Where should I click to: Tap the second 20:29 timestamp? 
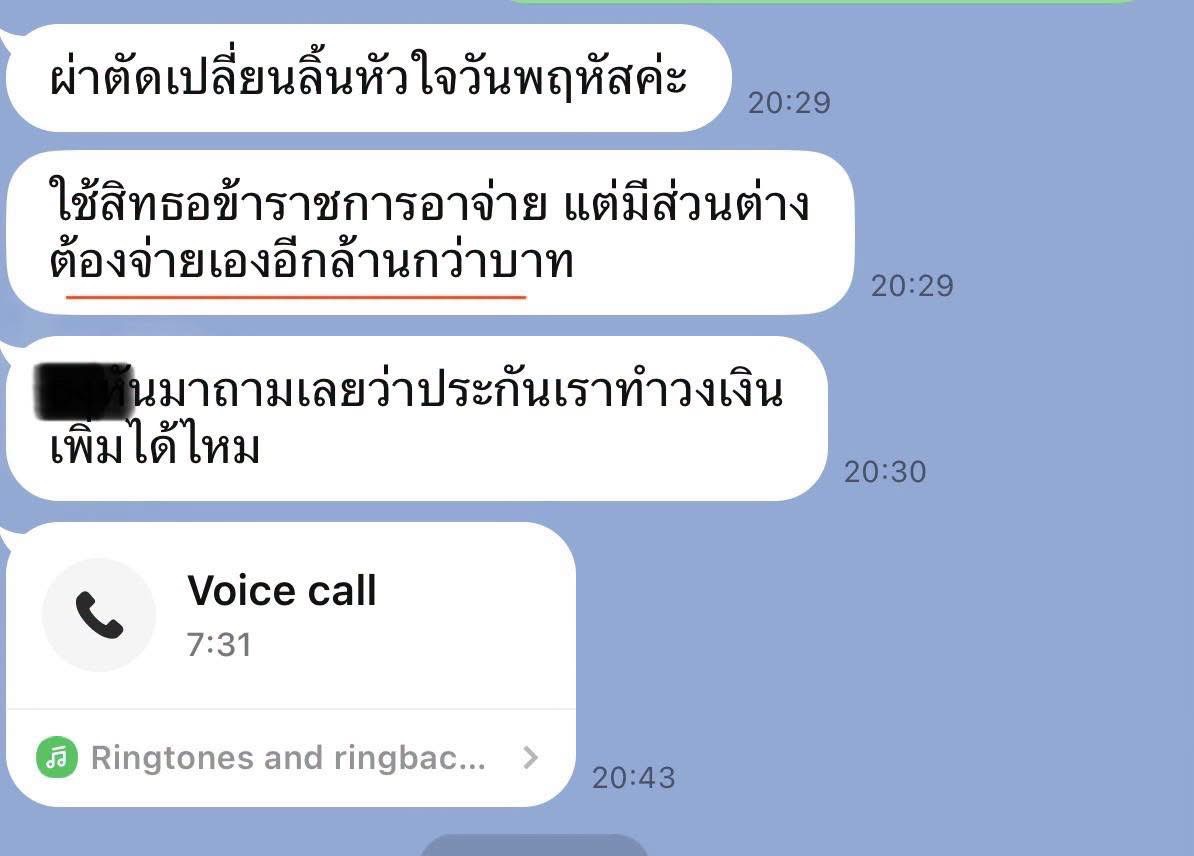pos(912,286)
